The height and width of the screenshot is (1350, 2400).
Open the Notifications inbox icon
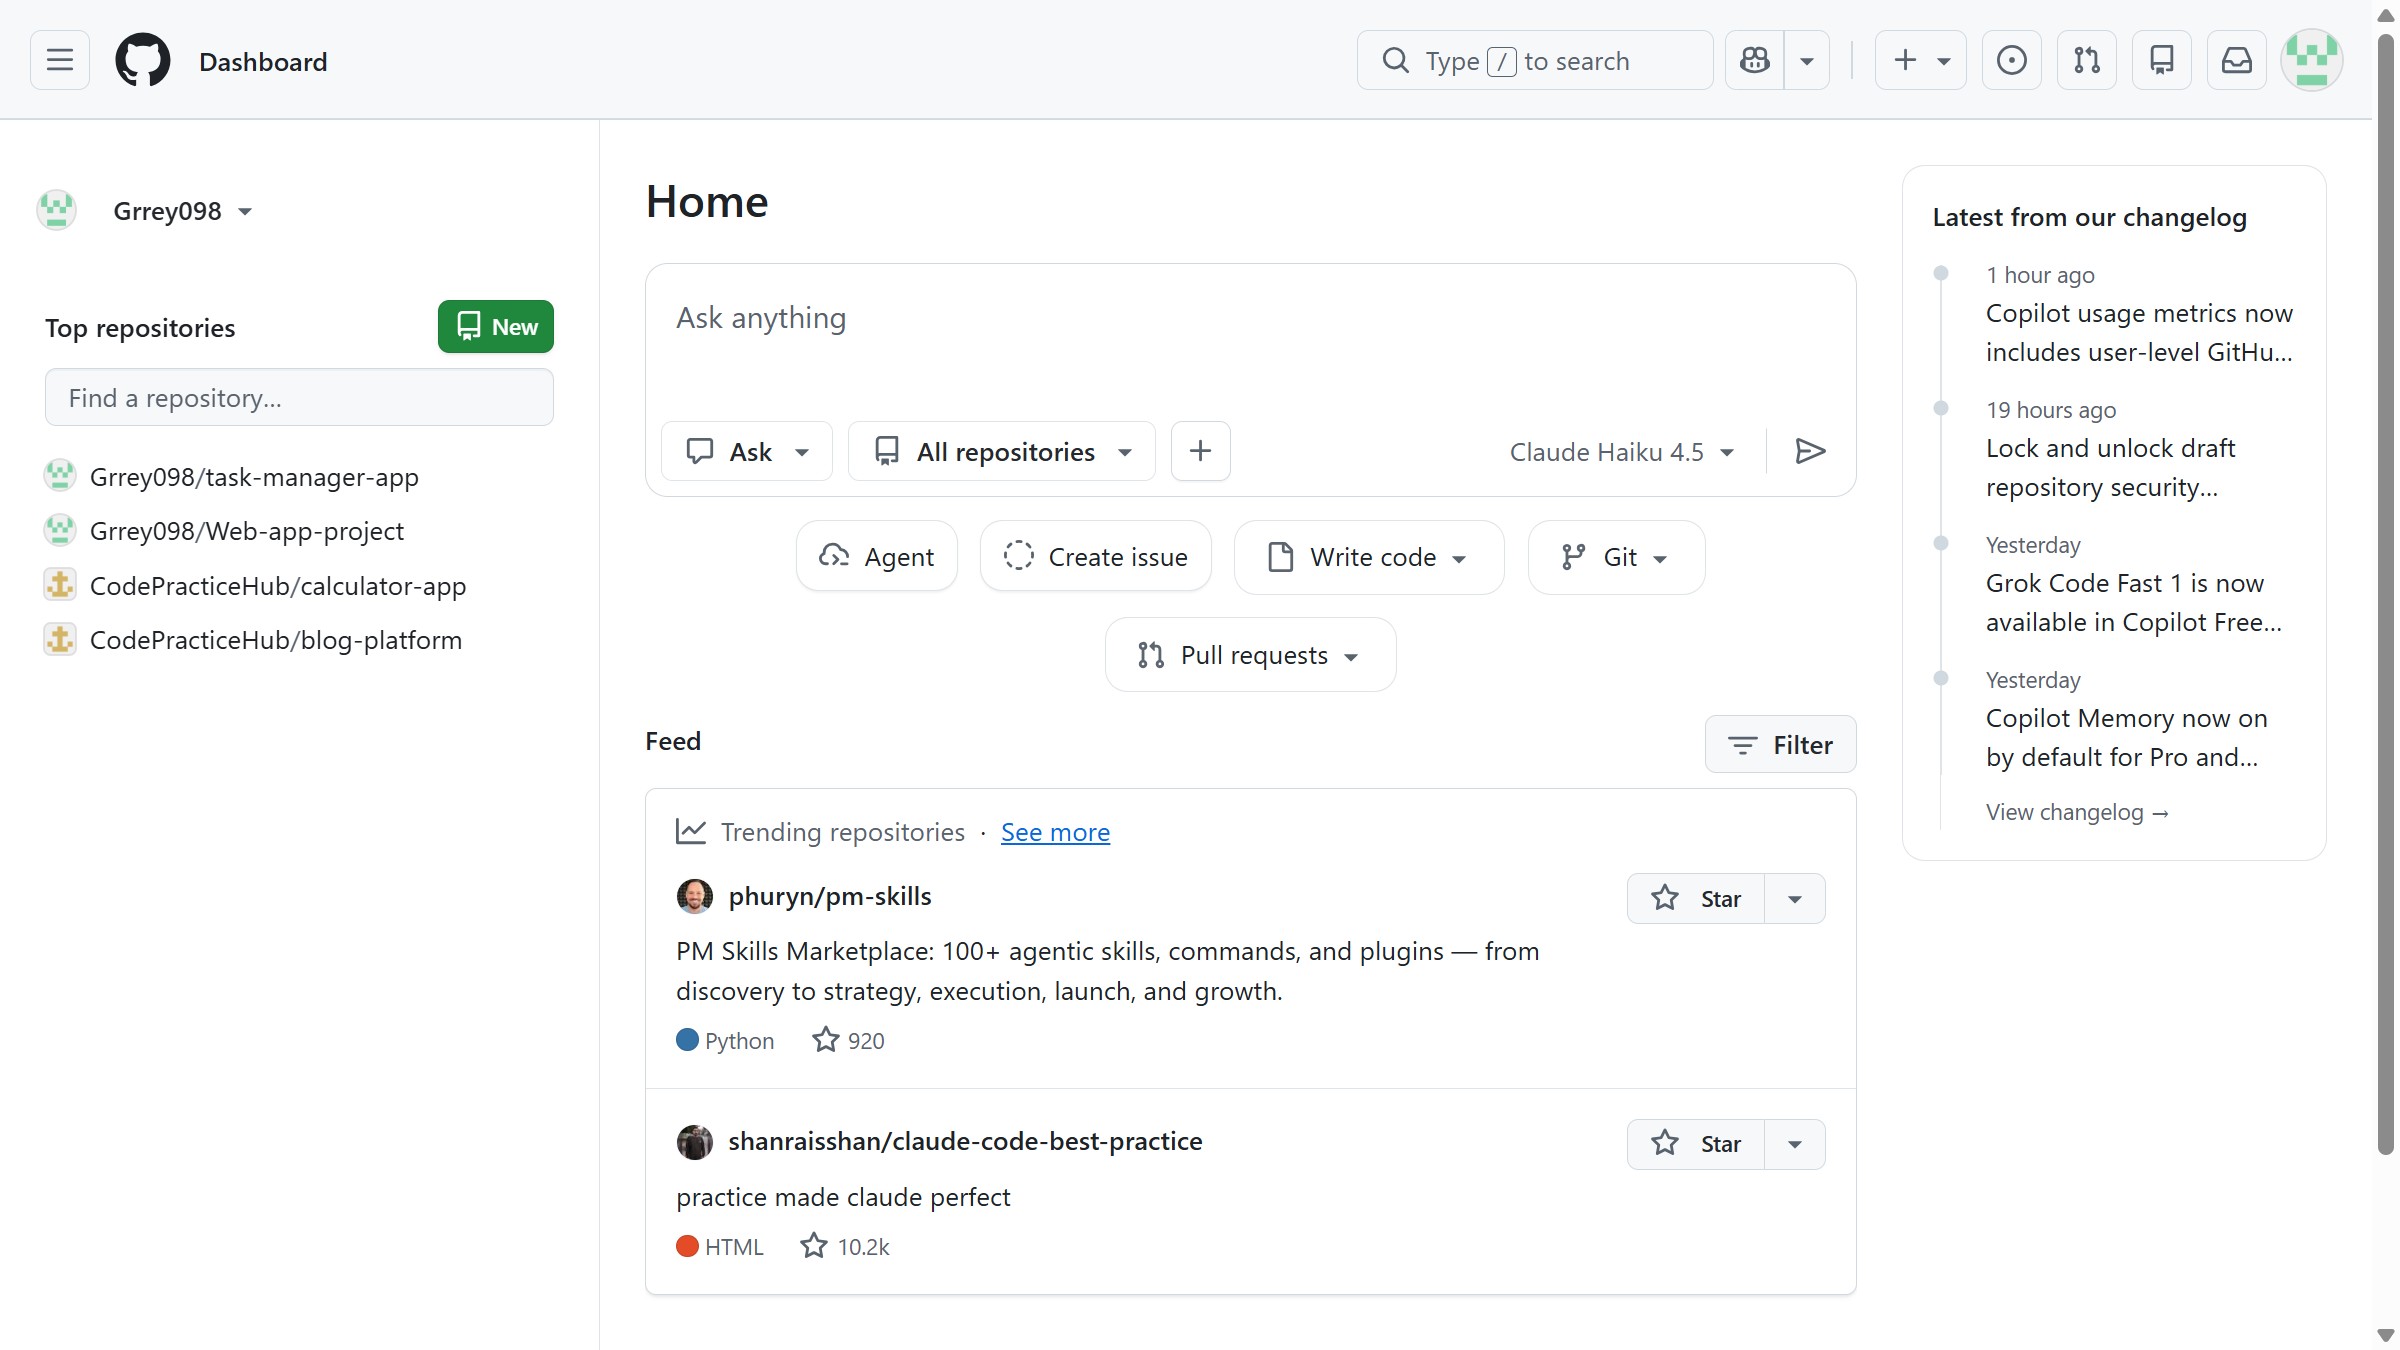click(x=2237, y=60)
